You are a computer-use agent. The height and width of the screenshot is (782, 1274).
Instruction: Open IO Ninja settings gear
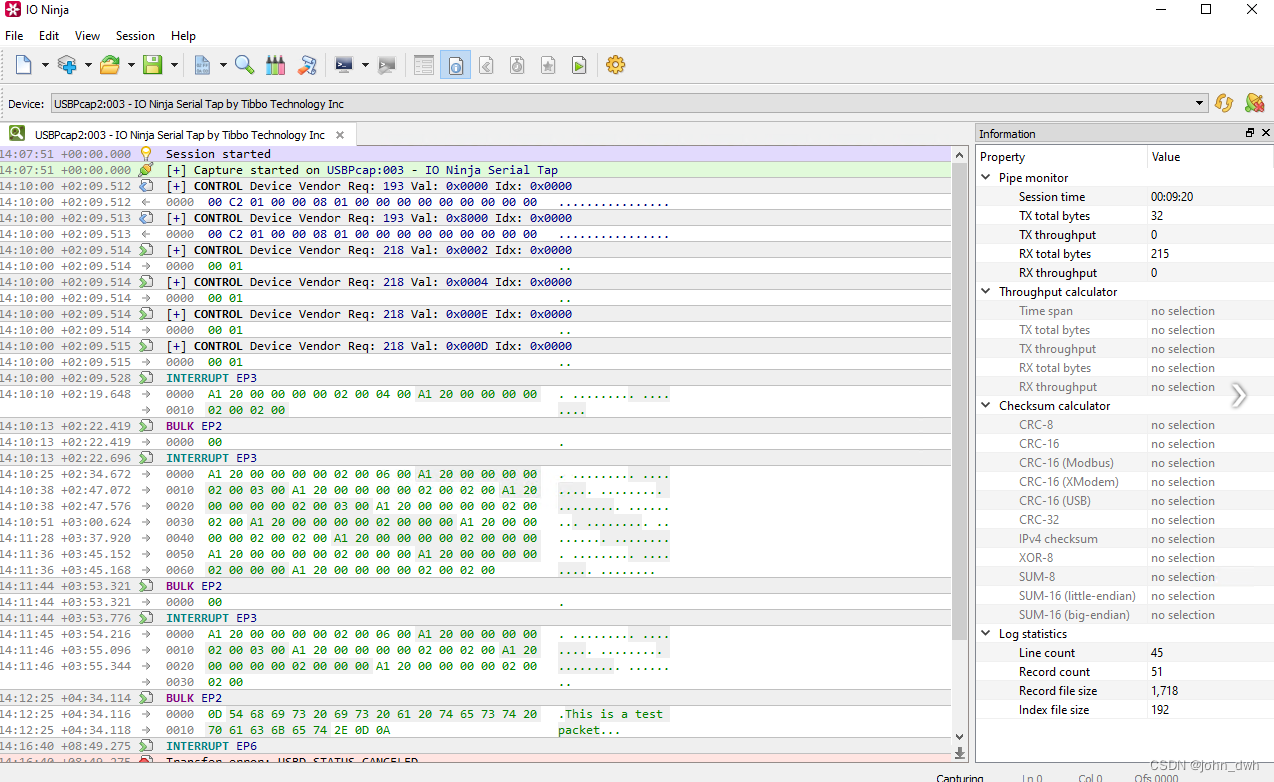click(x=615, y=64)
